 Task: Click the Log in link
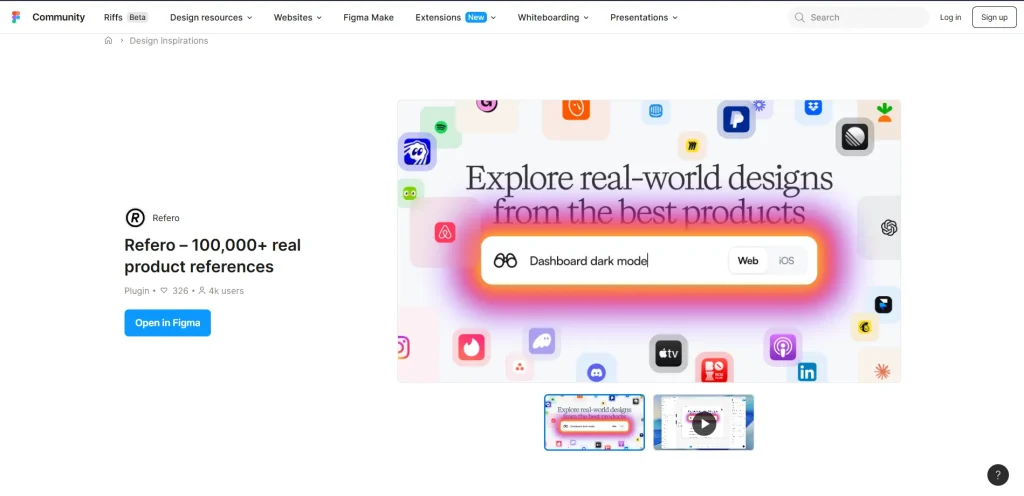[950, 18]
